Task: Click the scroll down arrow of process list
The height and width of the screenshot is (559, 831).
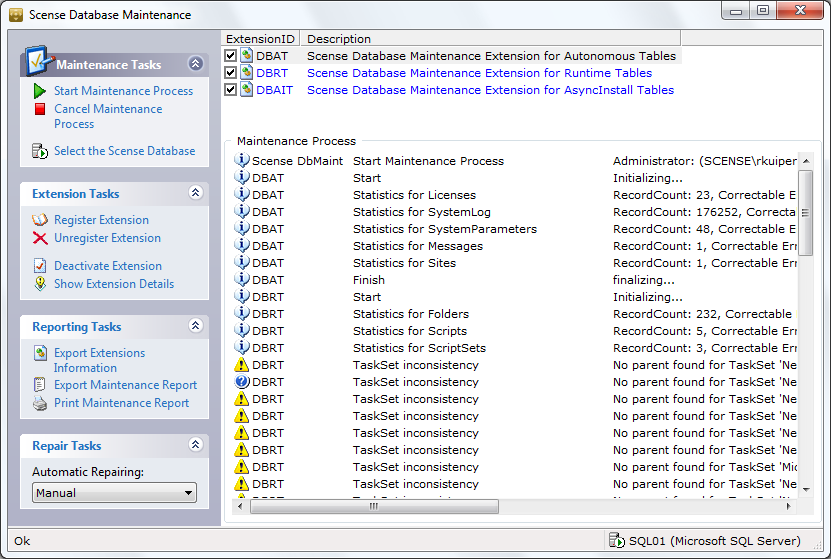Action: 806,490
